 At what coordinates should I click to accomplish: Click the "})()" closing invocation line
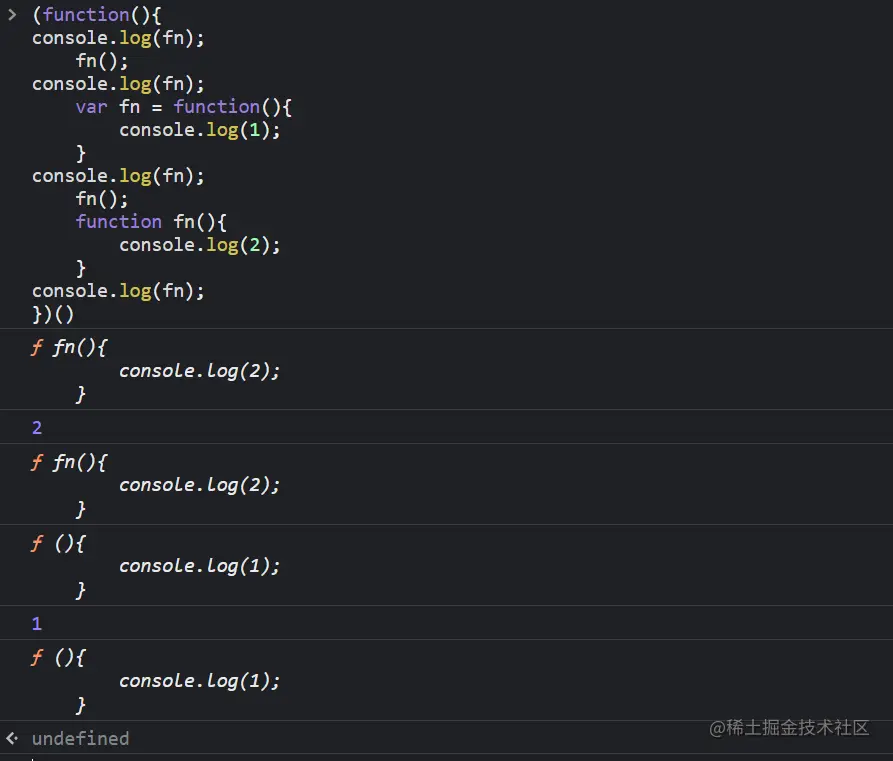tap(53, 314)
